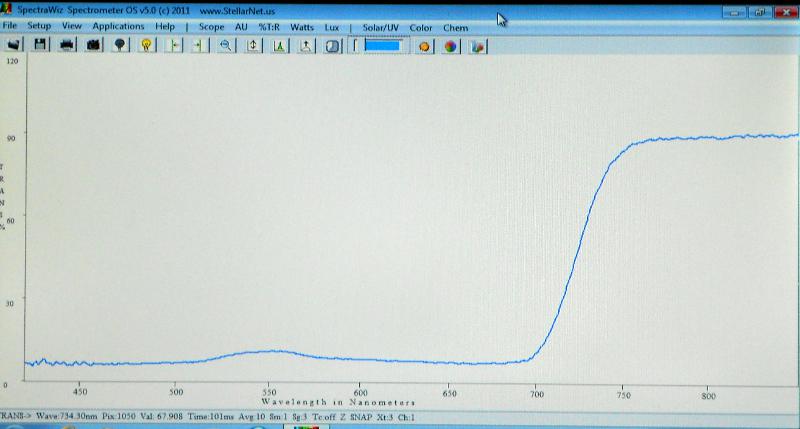Open the Setup menu
Viewport: 800px width, 429px height.
click(x=40, y=26)
